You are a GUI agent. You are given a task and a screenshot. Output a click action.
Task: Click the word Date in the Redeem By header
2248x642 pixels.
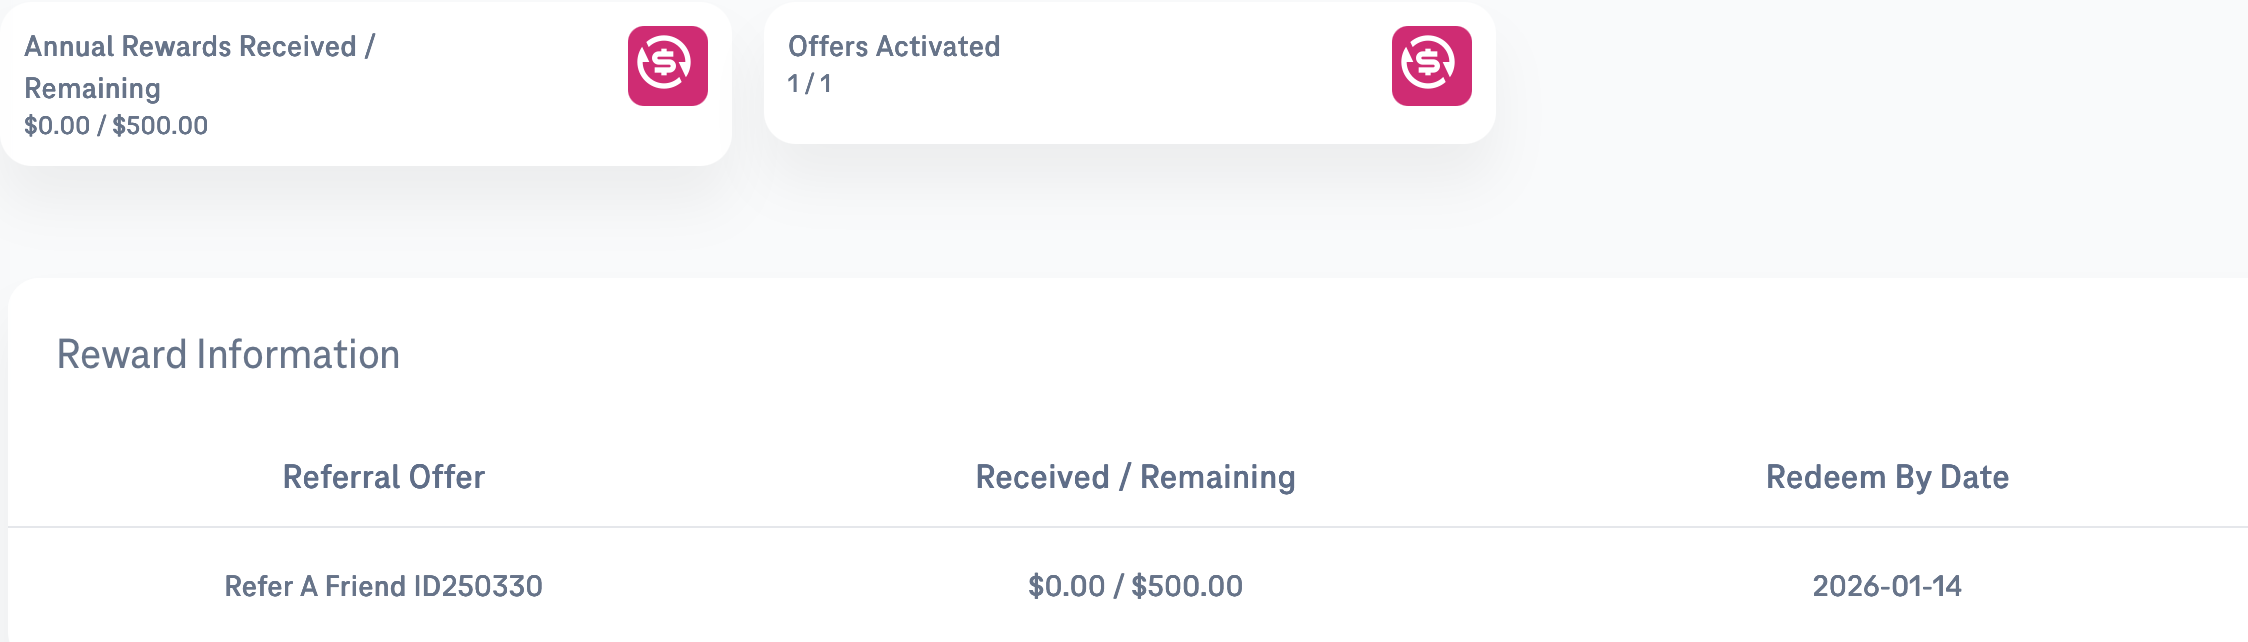point(1974,477)
